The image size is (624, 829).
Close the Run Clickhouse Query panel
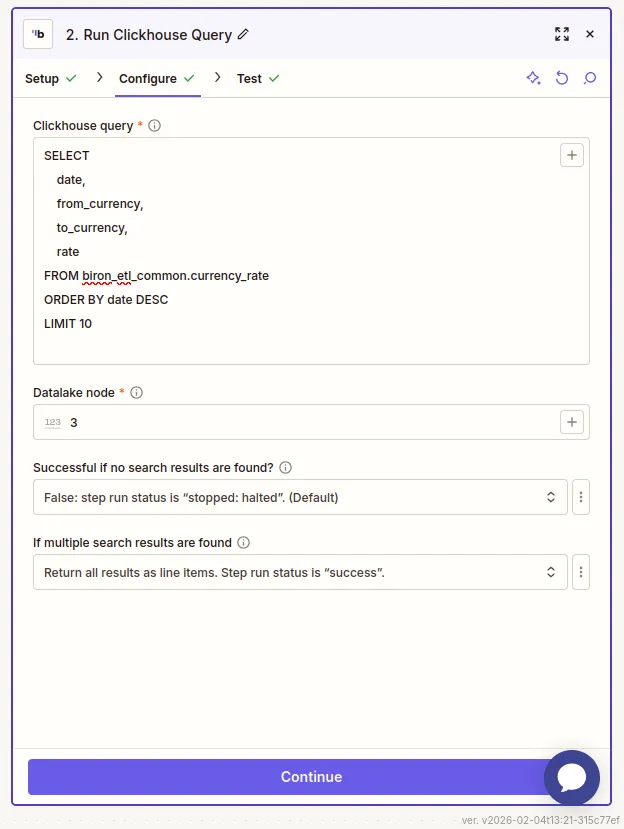tap(590, 34)
